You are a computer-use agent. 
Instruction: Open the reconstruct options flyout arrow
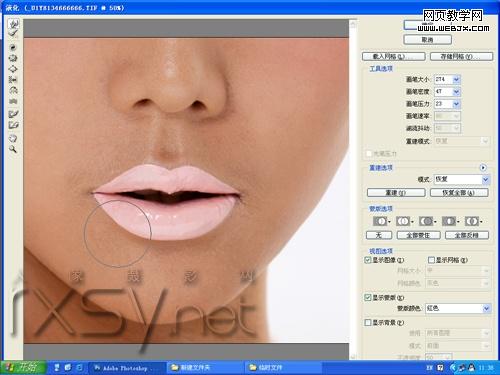coord(483,167)
